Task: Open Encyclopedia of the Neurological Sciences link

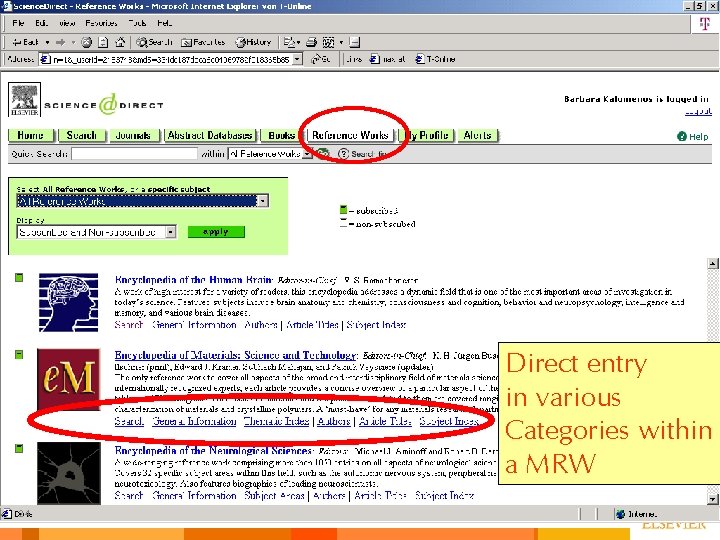Action: coord(213,450)
